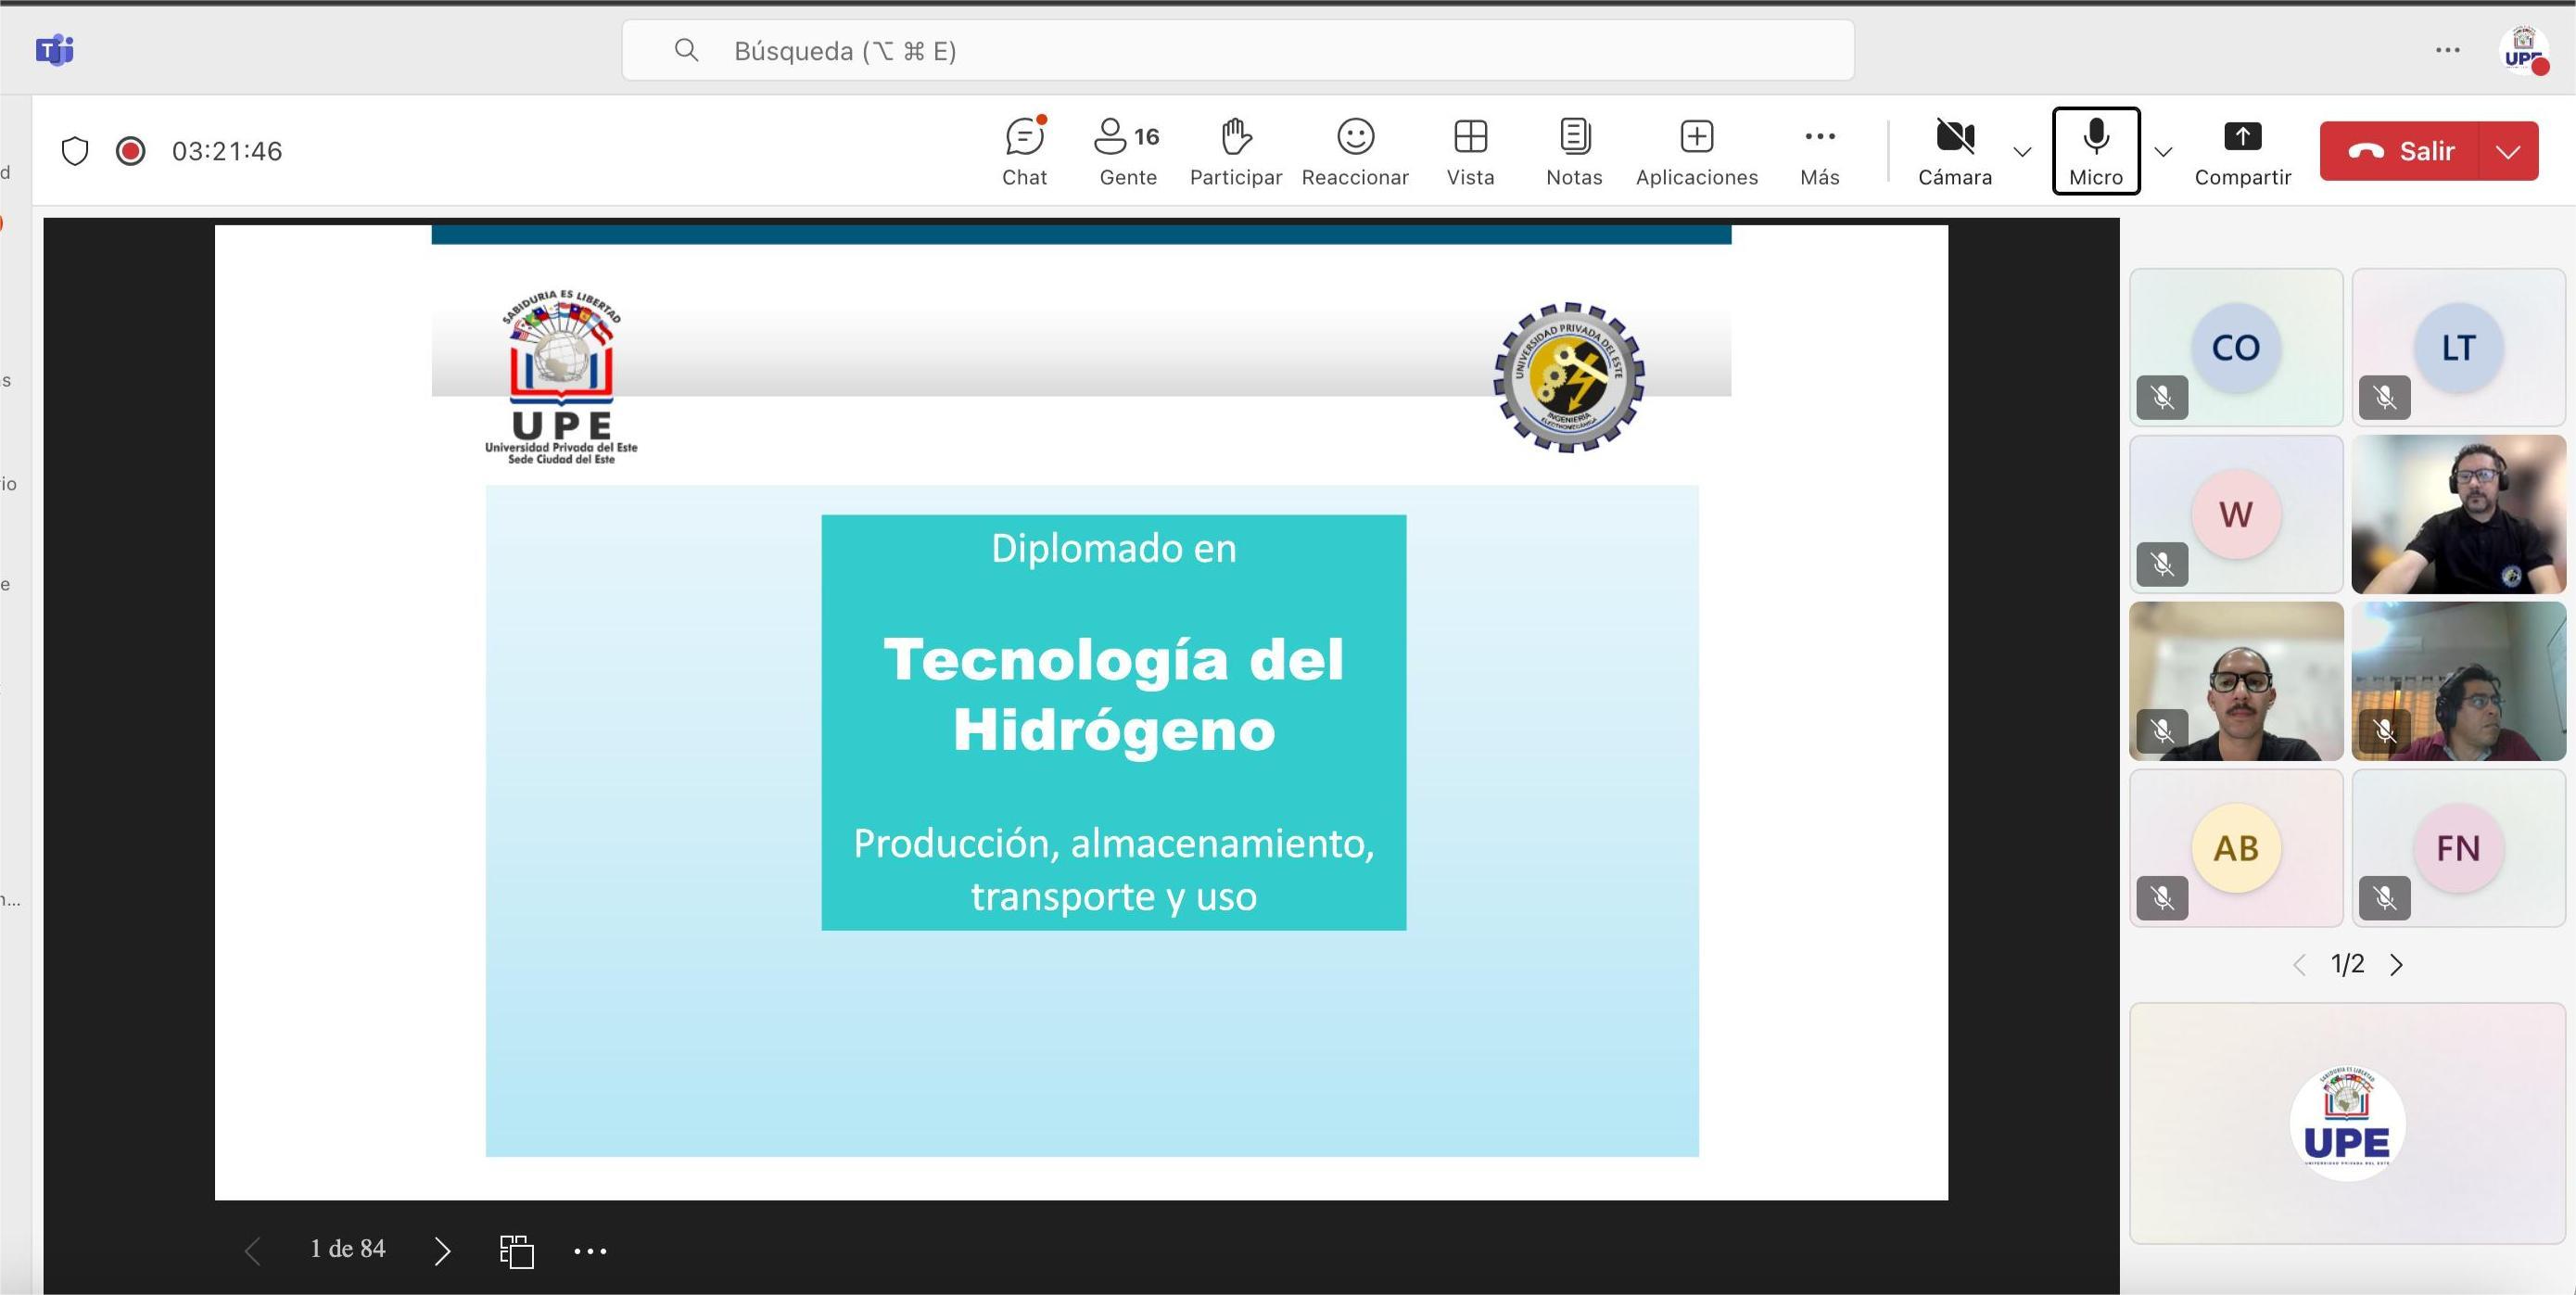Open the Más meeting options menu
The height and width of the screenshot is (1295, 2576).
tap(1819, 151)
